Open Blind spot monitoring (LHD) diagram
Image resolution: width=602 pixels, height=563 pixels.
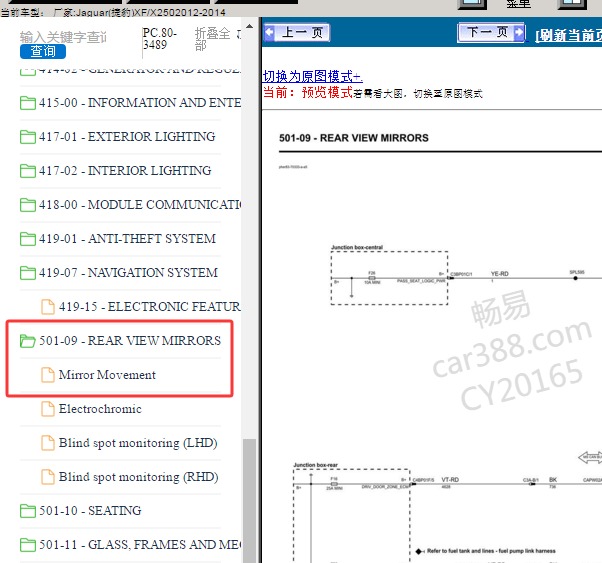pyautogui.click(x=138, y=443)
